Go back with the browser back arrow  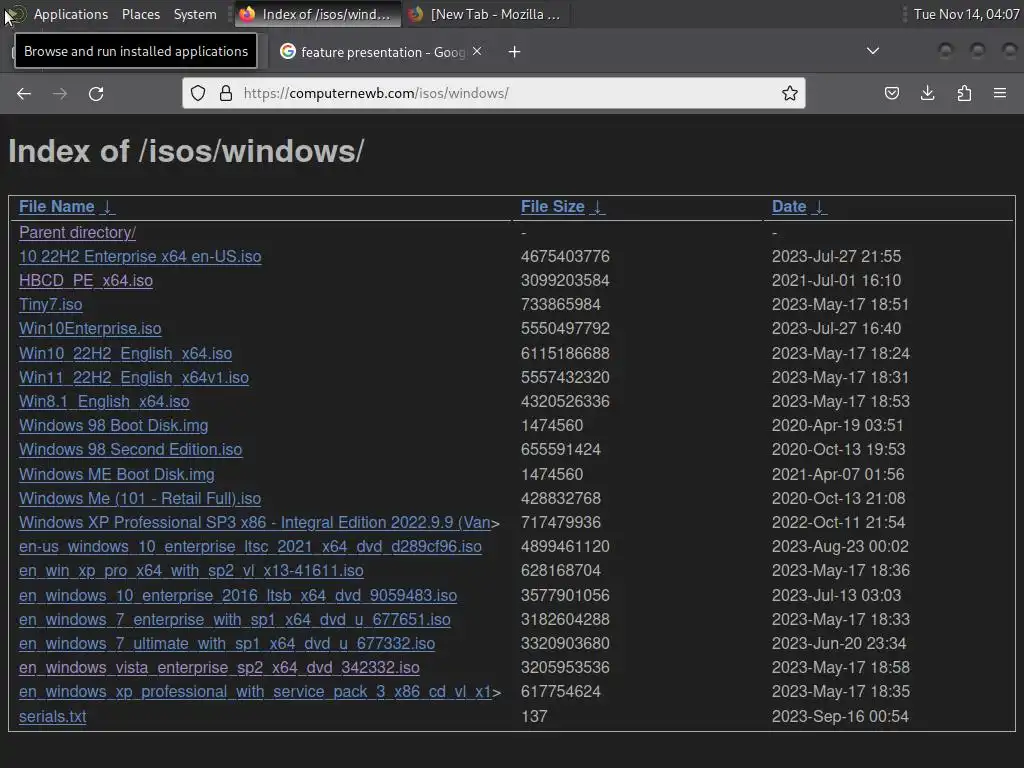[24, 93]
